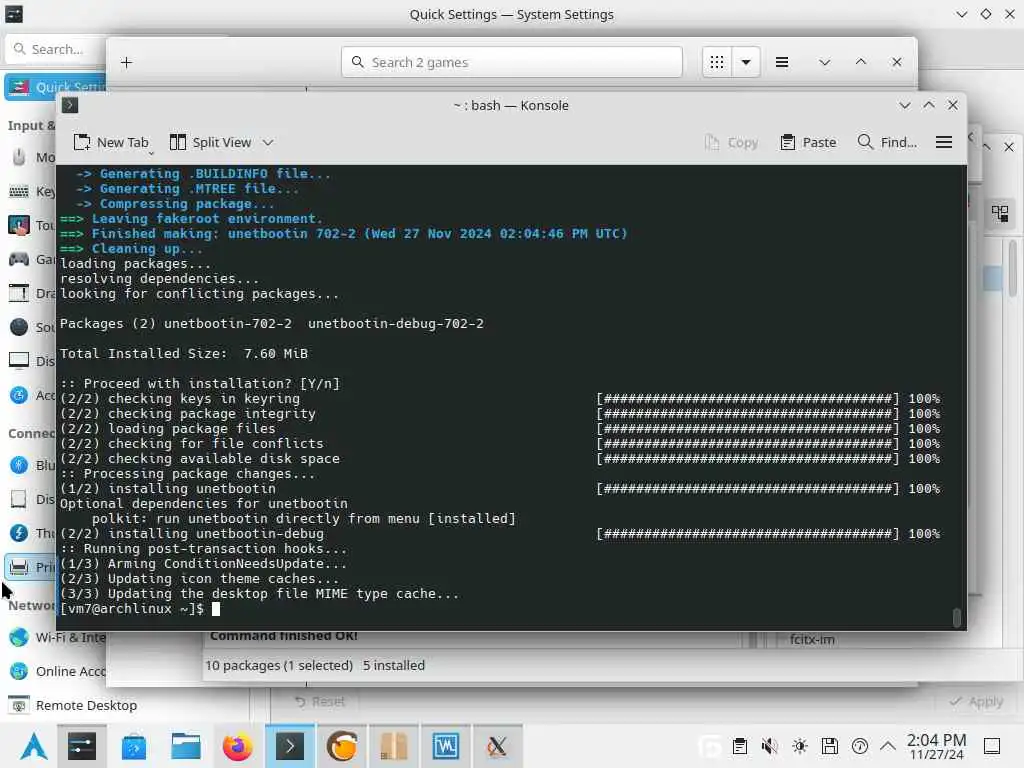Click tiling icon in right background window
The height and width of the screenshot is (768, 1024).
click(x=1000, y=214)
